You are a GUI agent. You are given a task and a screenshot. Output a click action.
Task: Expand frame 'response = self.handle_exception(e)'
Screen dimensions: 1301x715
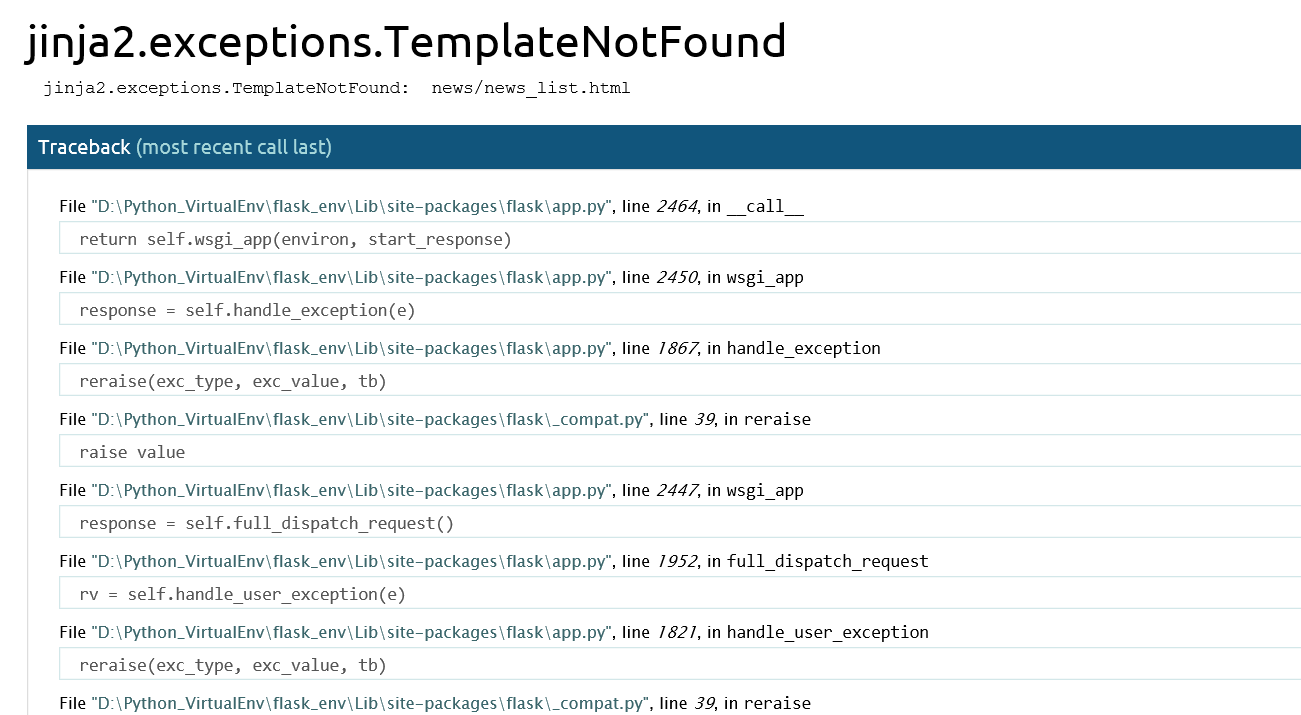coord(247,310)
